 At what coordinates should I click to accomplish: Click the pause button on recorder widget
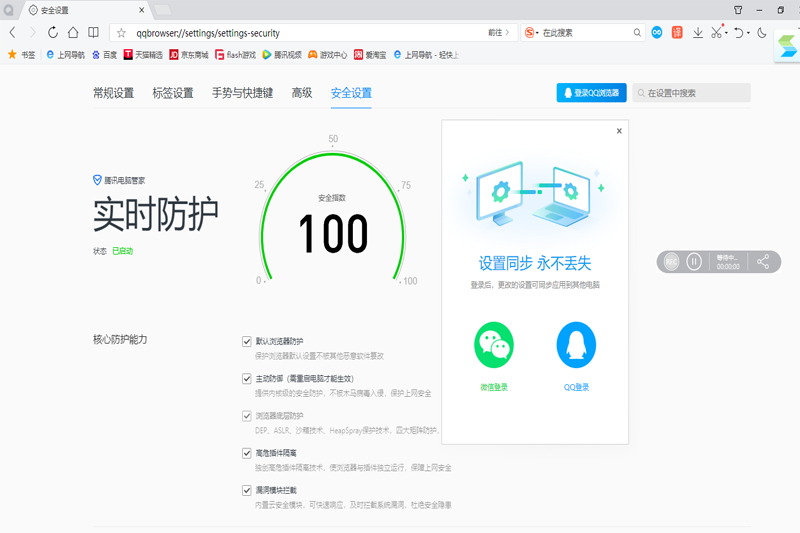point(694,261)
